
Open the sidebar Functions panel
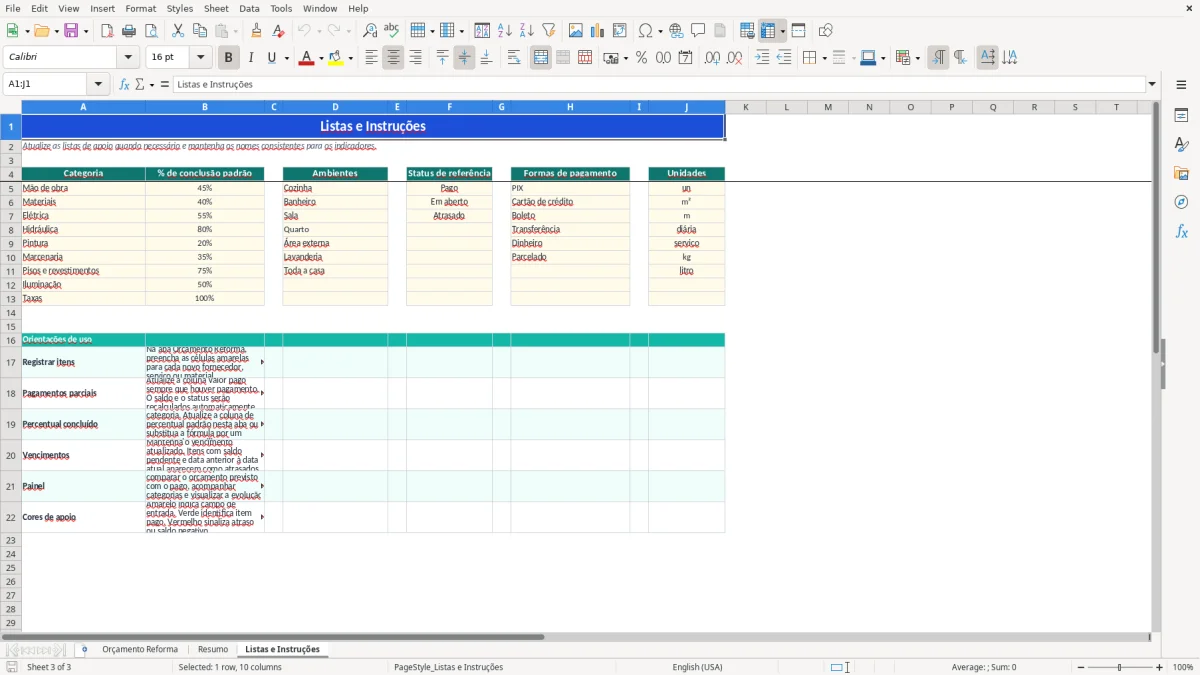tap(1181, 232)
